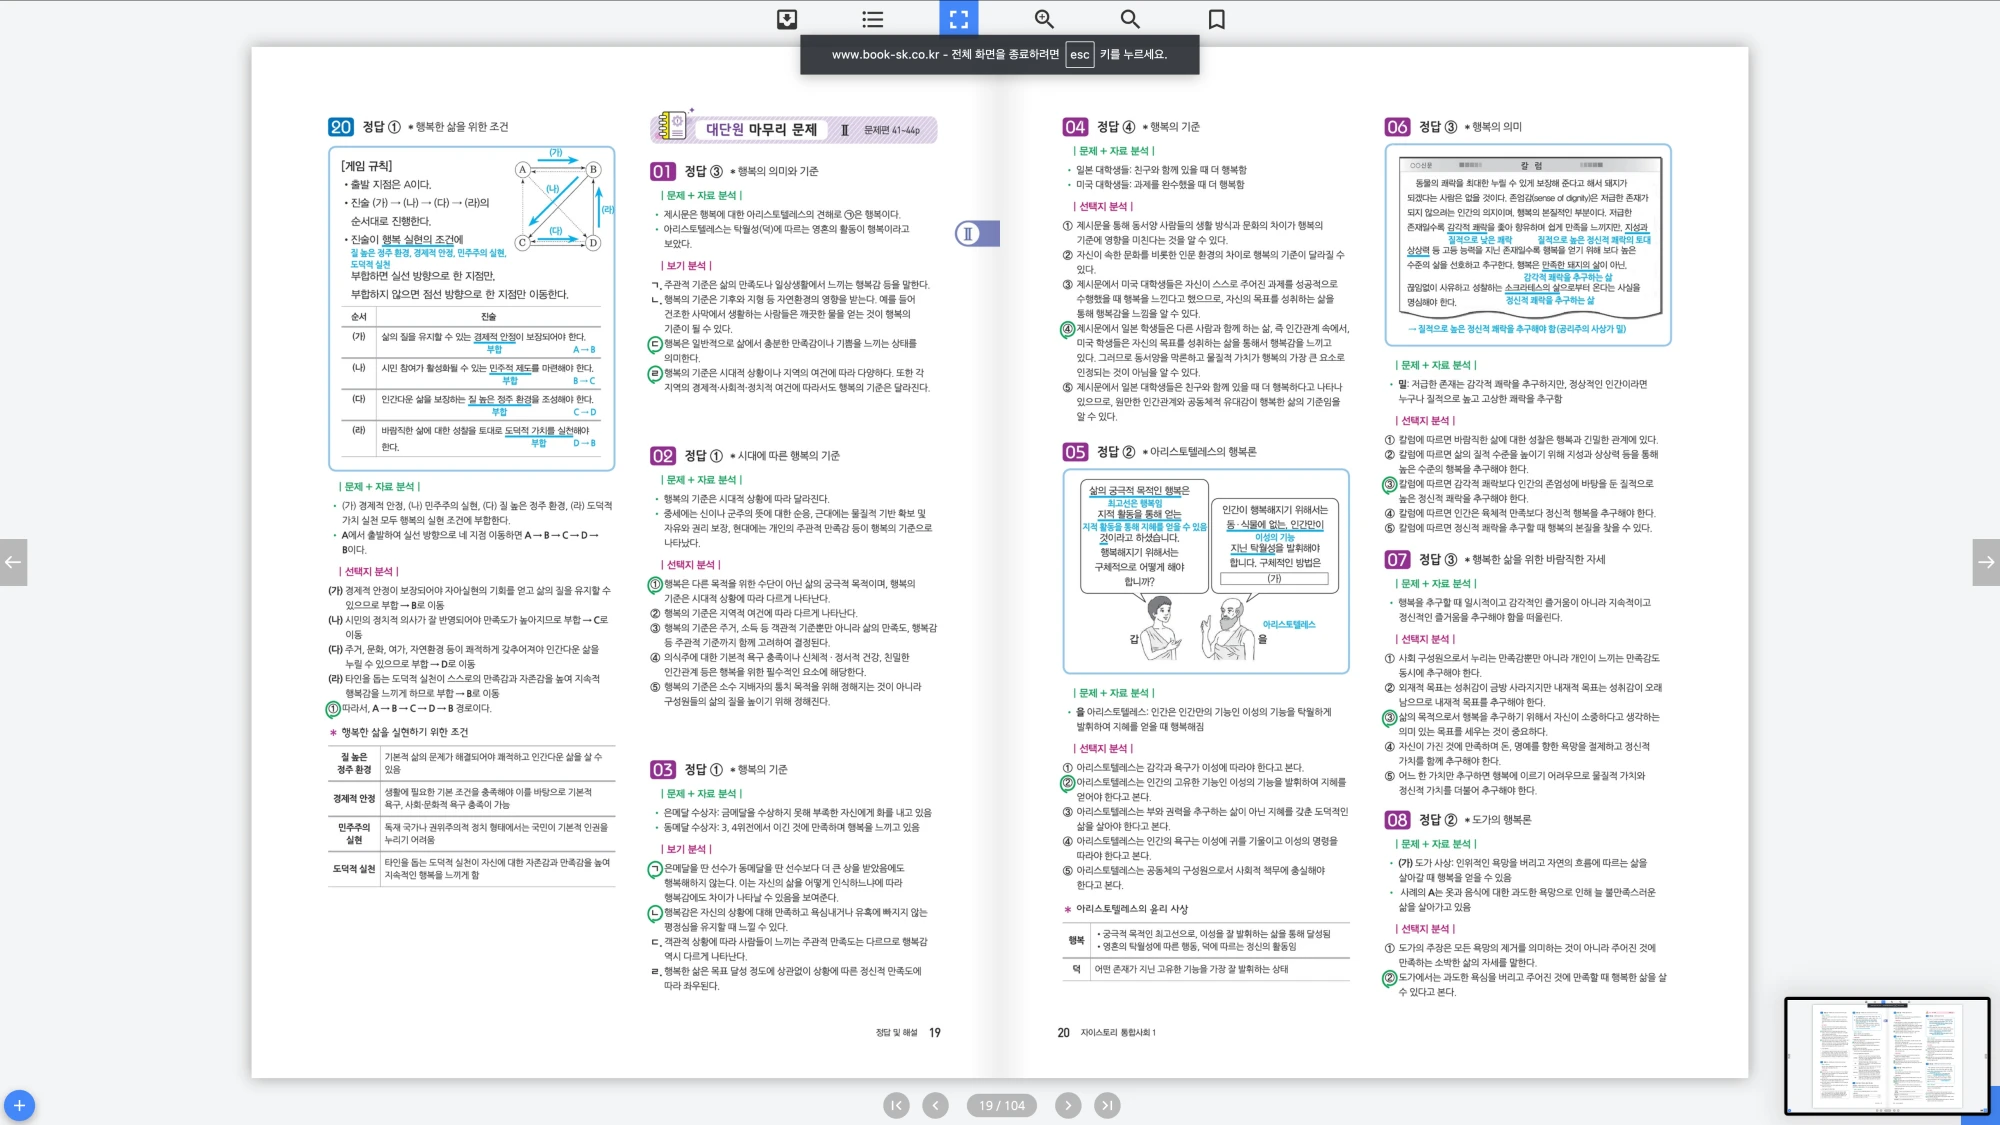Click the esc key hint in notification
This screenshot has width=2000, height=1125.
click(1079, 55)
